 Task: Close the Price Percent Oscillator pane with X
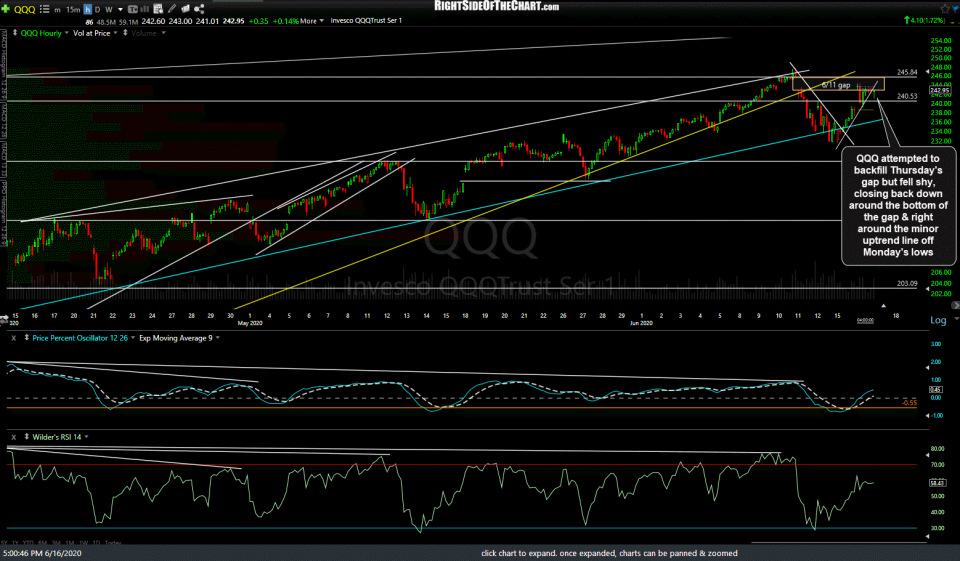tap(13, 338)
